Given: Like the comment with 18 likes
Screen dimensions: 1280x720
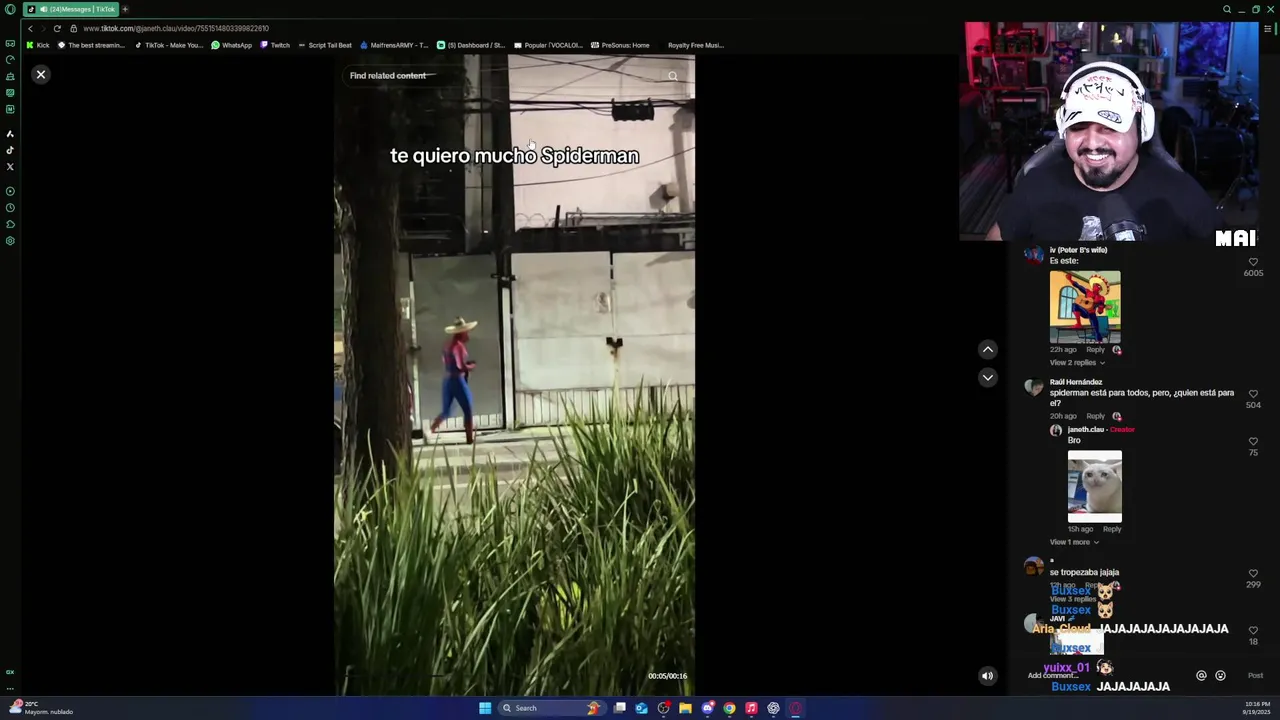Looking at the screenshot, I should pyautogui.click(x=1253, y=631).
